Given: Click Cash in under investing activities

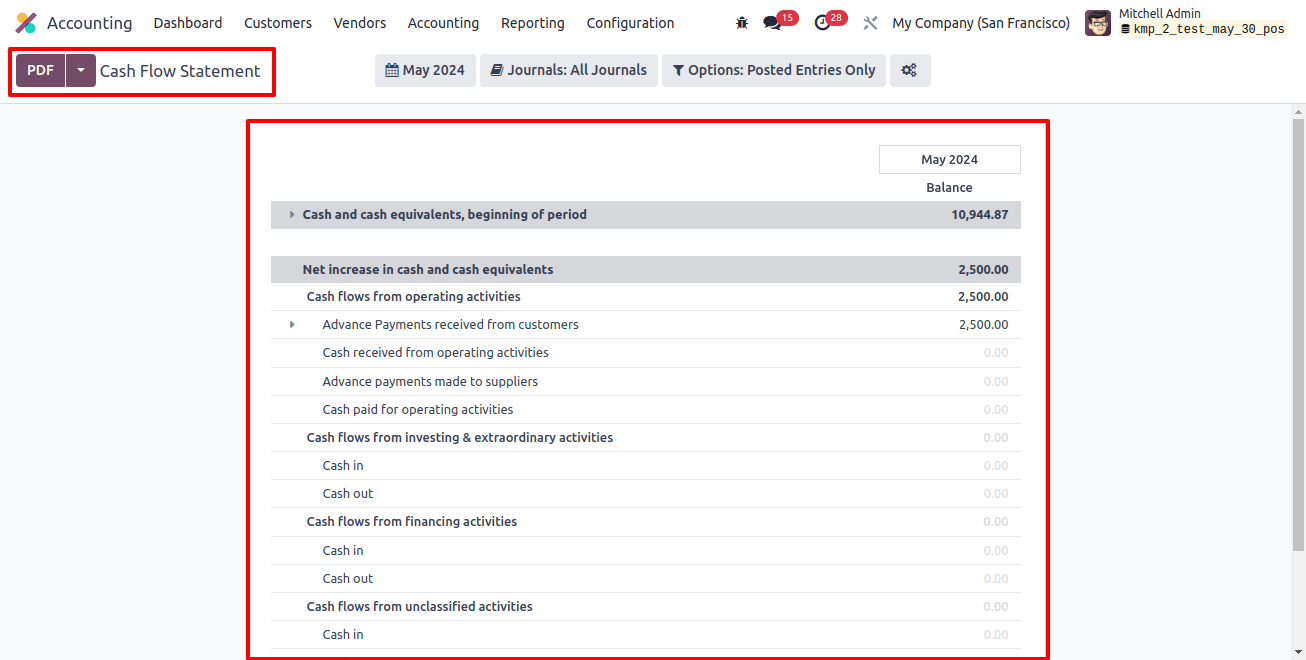Looking at the screenshot, I should pyautogui.click(x=343, y=466).
